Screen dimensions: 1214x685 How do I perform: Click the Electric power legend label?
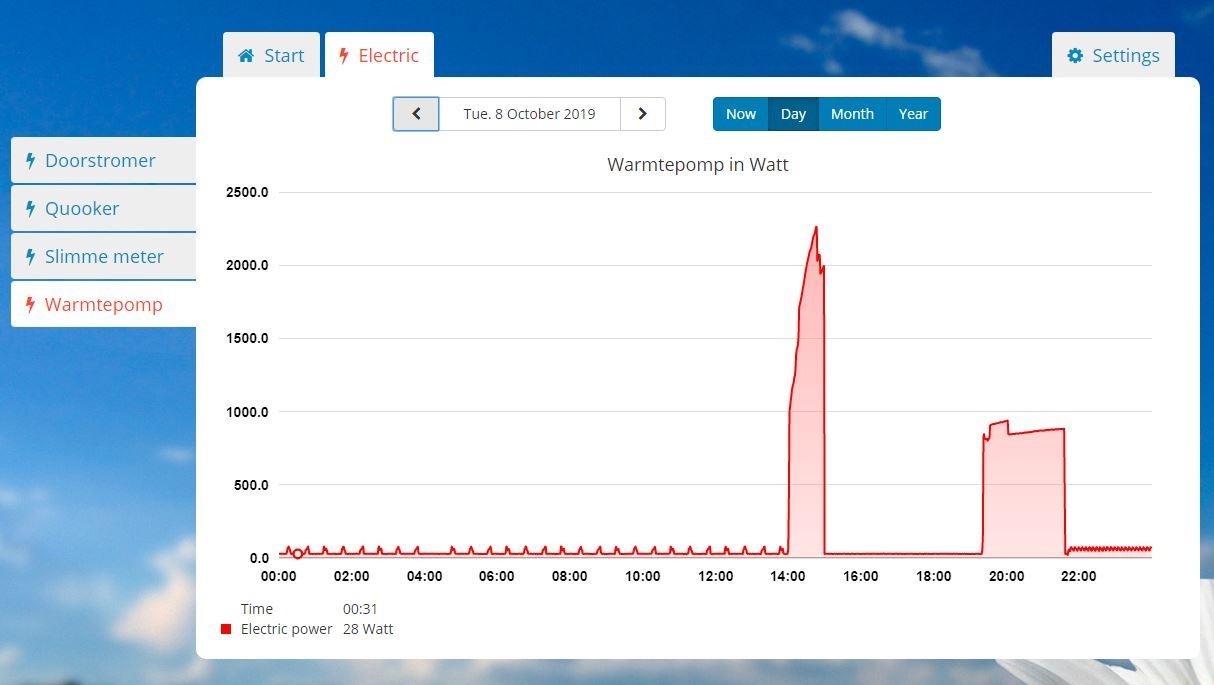(x=286, y=629)
